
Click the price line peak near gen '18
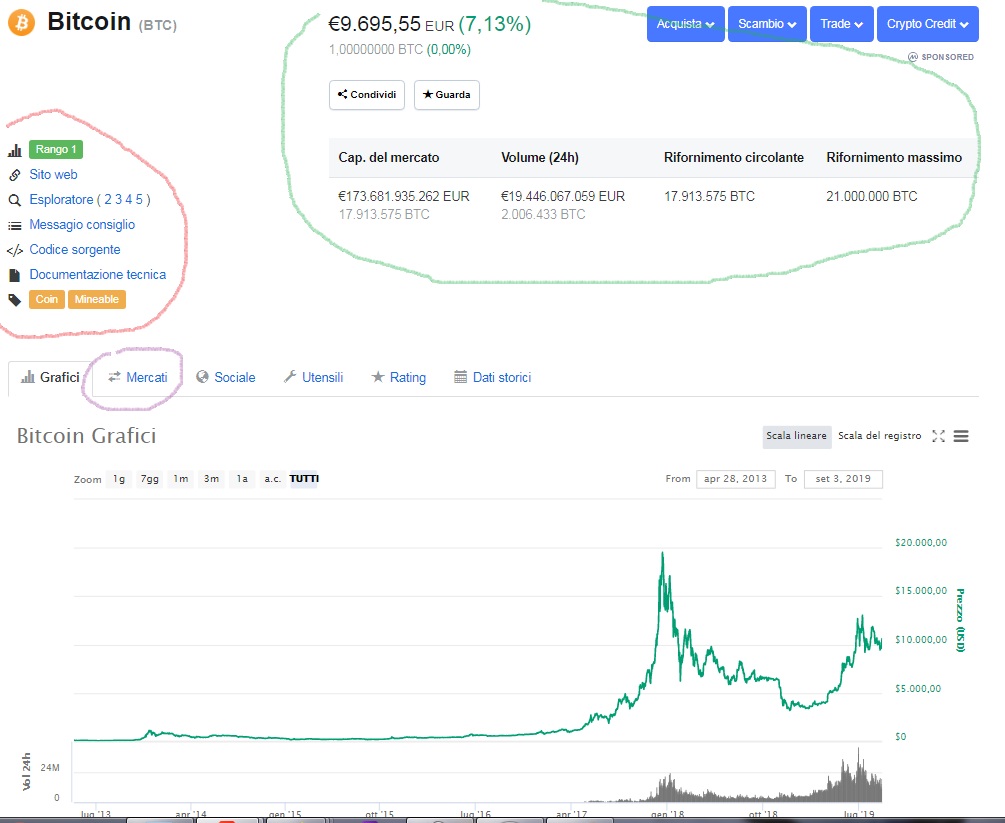(662, 554)
